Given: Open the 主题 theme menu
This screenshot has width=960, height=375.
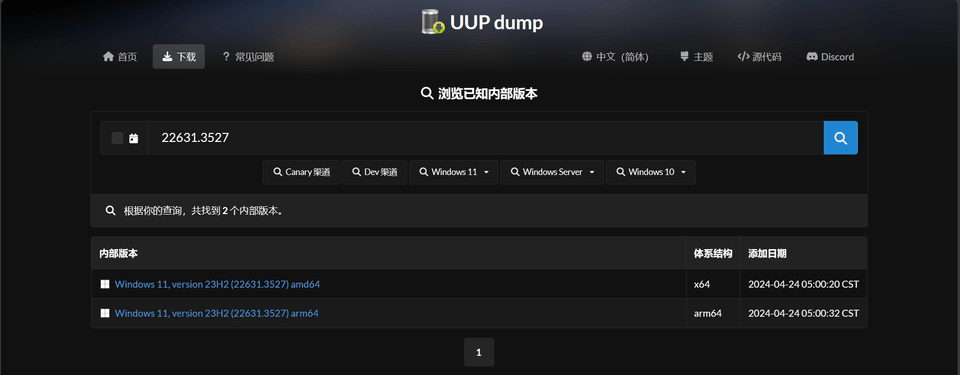Looking at the screenshot, I should click(x=697, y=57).
